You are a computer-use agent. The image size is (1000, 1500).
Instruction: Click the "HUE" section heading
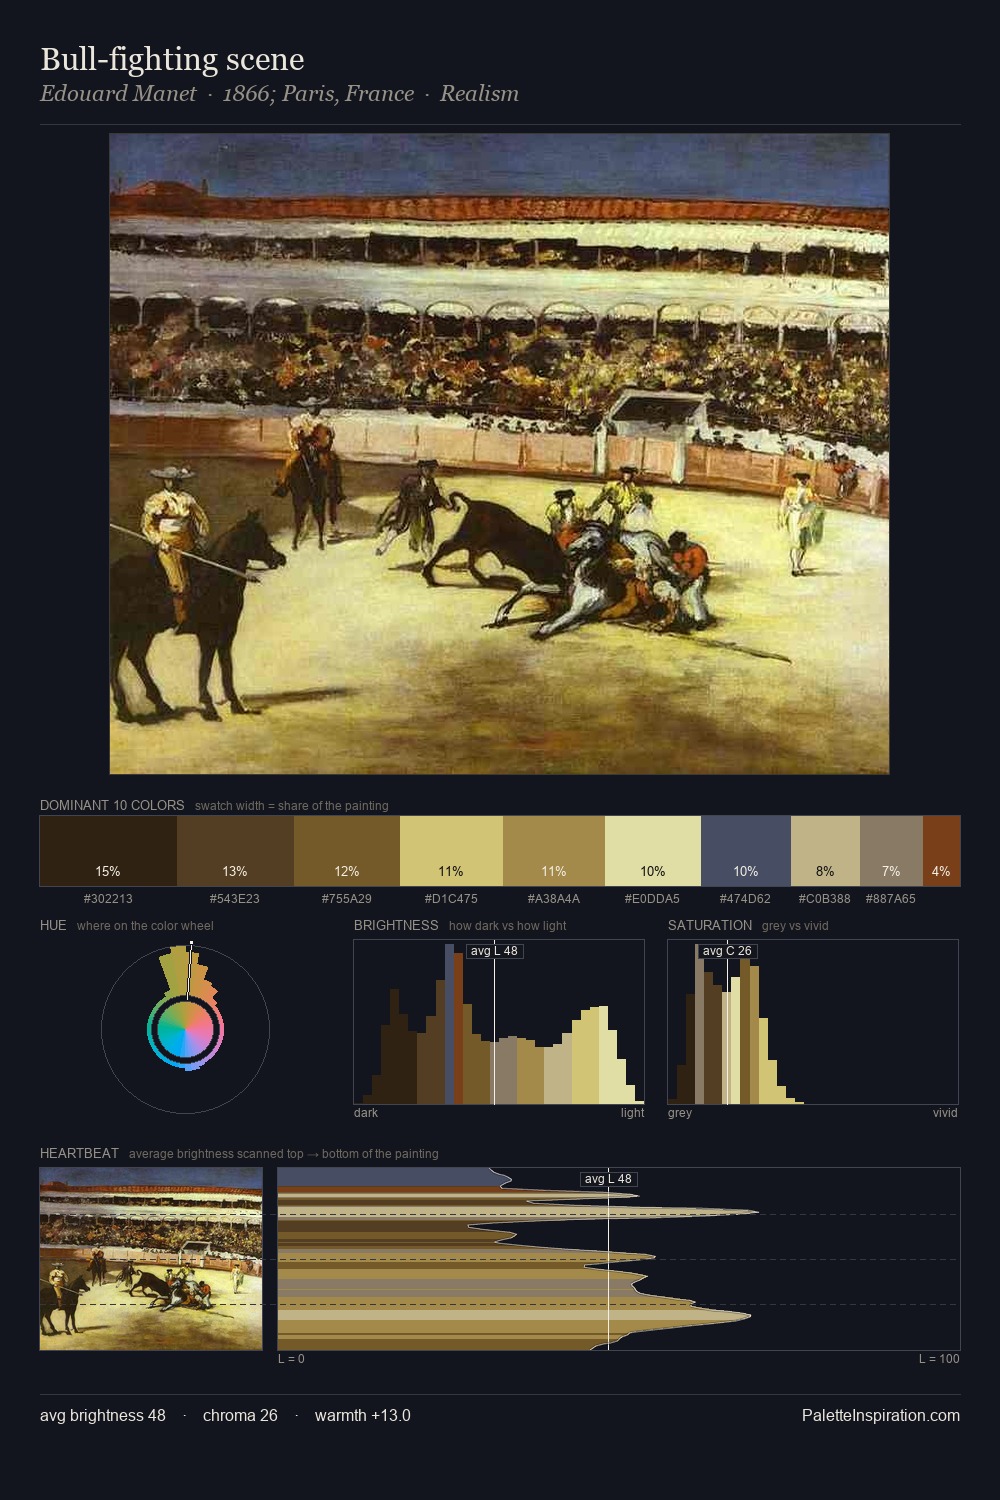[x=53, y=925]
